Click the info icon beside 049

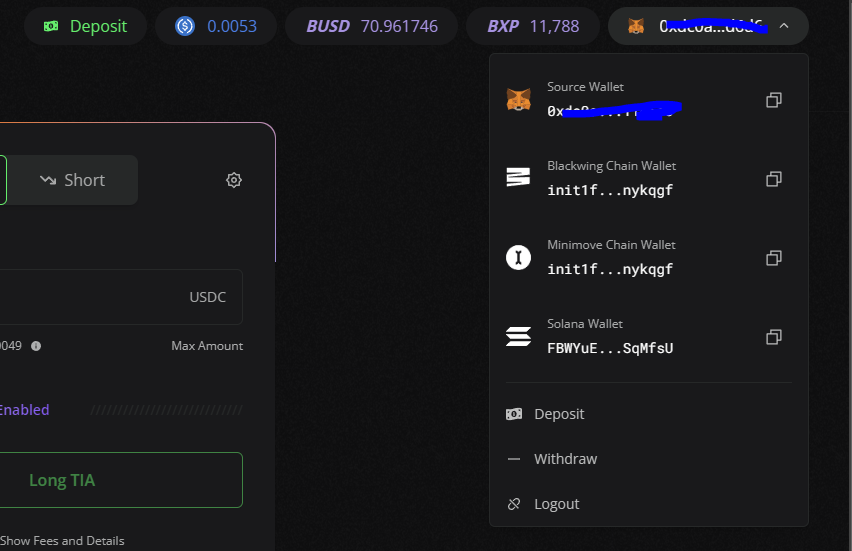click(36, 346)
